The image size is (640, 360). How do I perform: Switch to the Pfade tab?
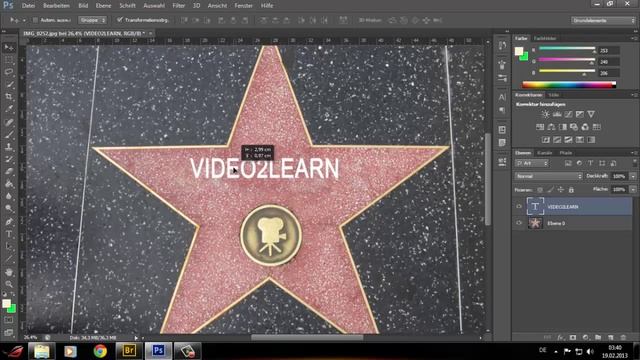566,153
